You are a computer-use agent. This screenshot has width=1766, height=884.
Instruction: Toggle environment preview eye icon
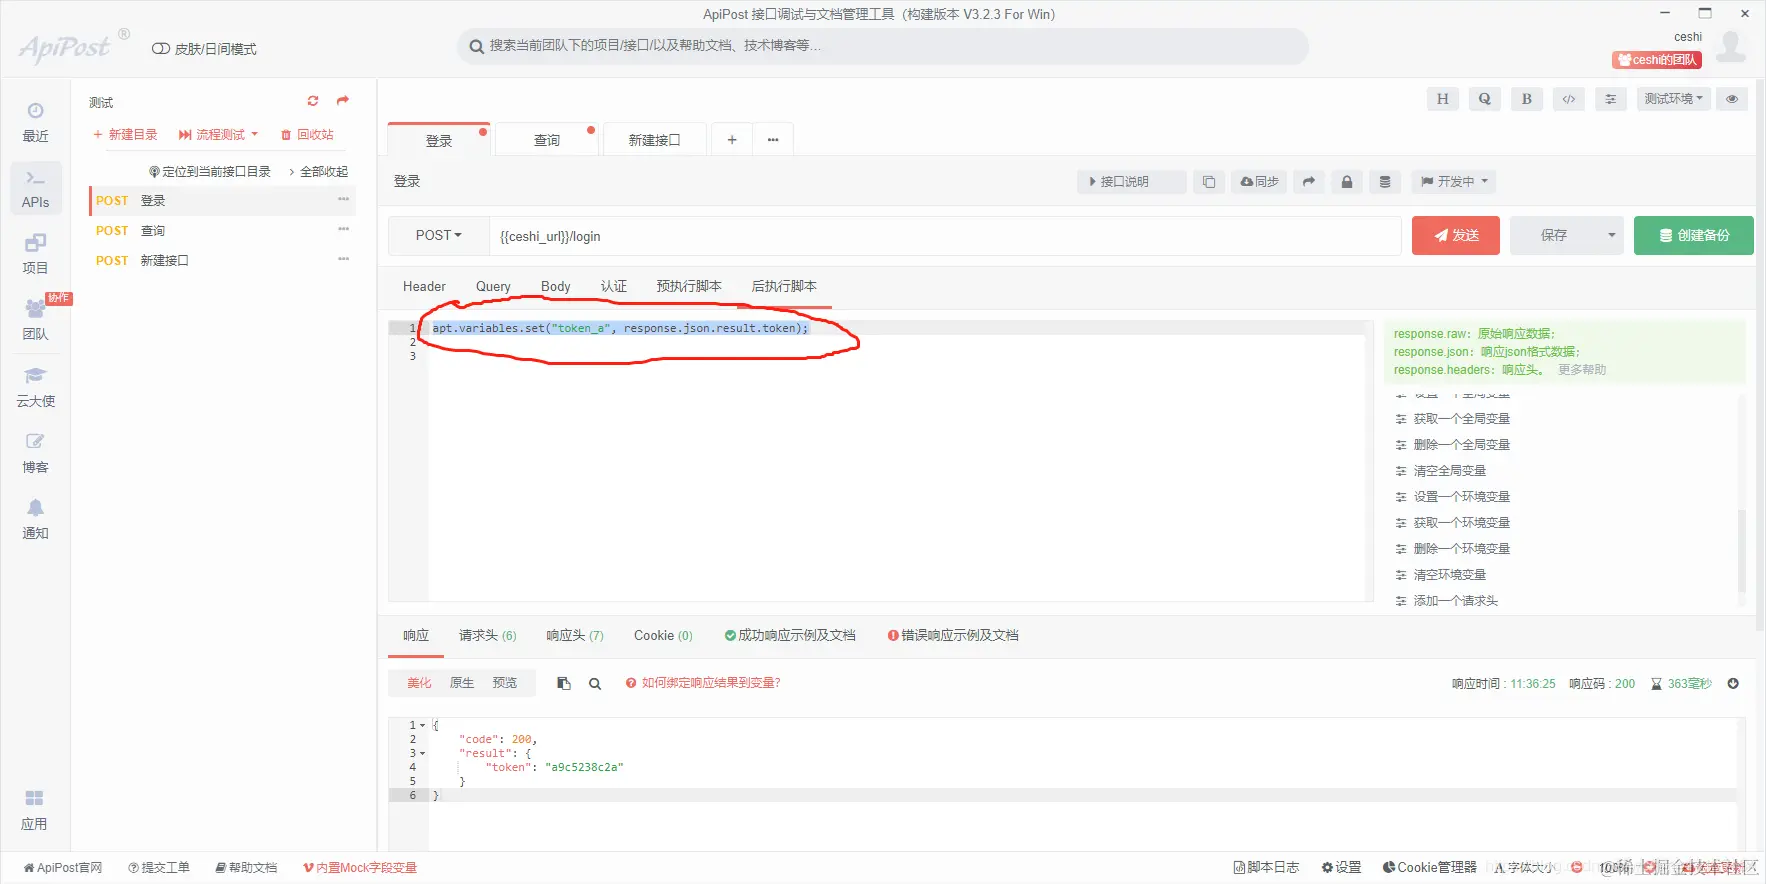tap(1731, 99)
